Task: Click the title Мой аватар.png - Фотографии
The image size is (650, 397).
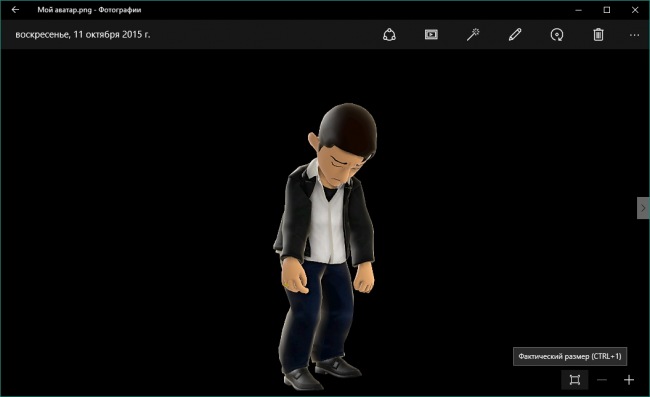Action: [89, 10]
